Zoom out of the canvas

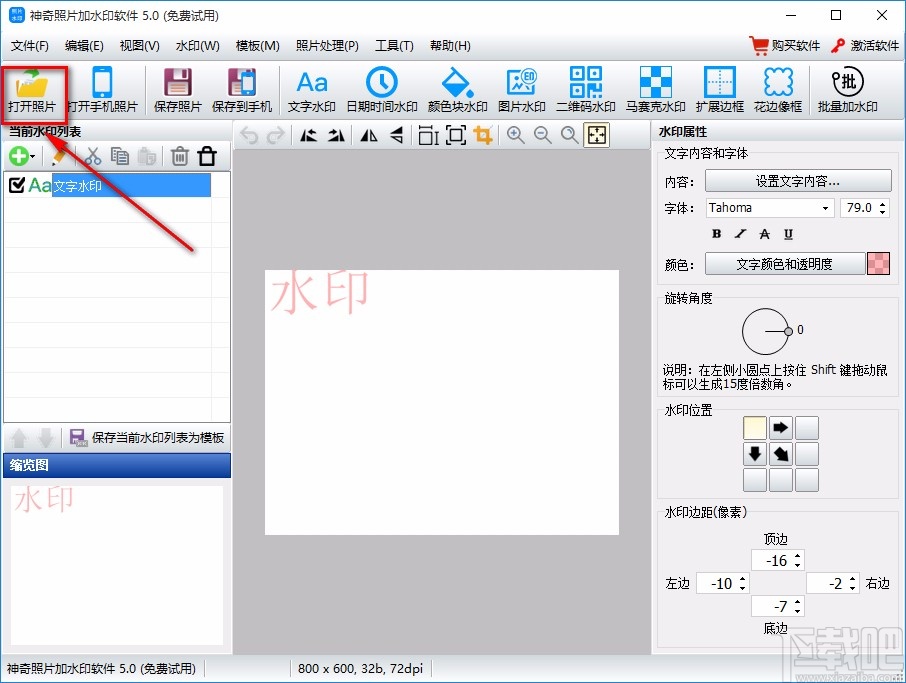pos(543,135)
